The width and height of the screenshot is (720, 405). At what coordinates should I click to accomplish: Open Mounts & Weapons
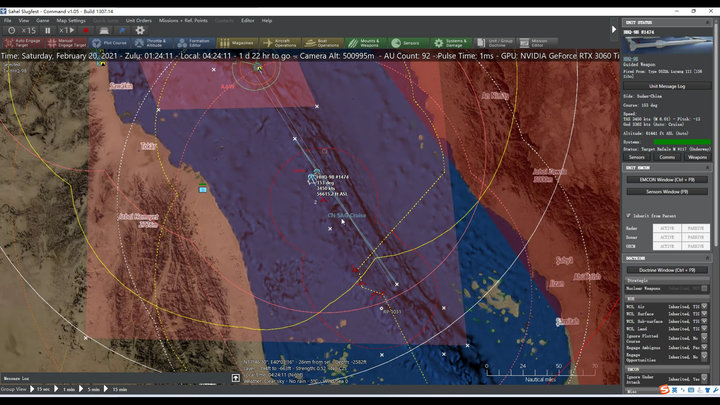[x=365, y=43]
